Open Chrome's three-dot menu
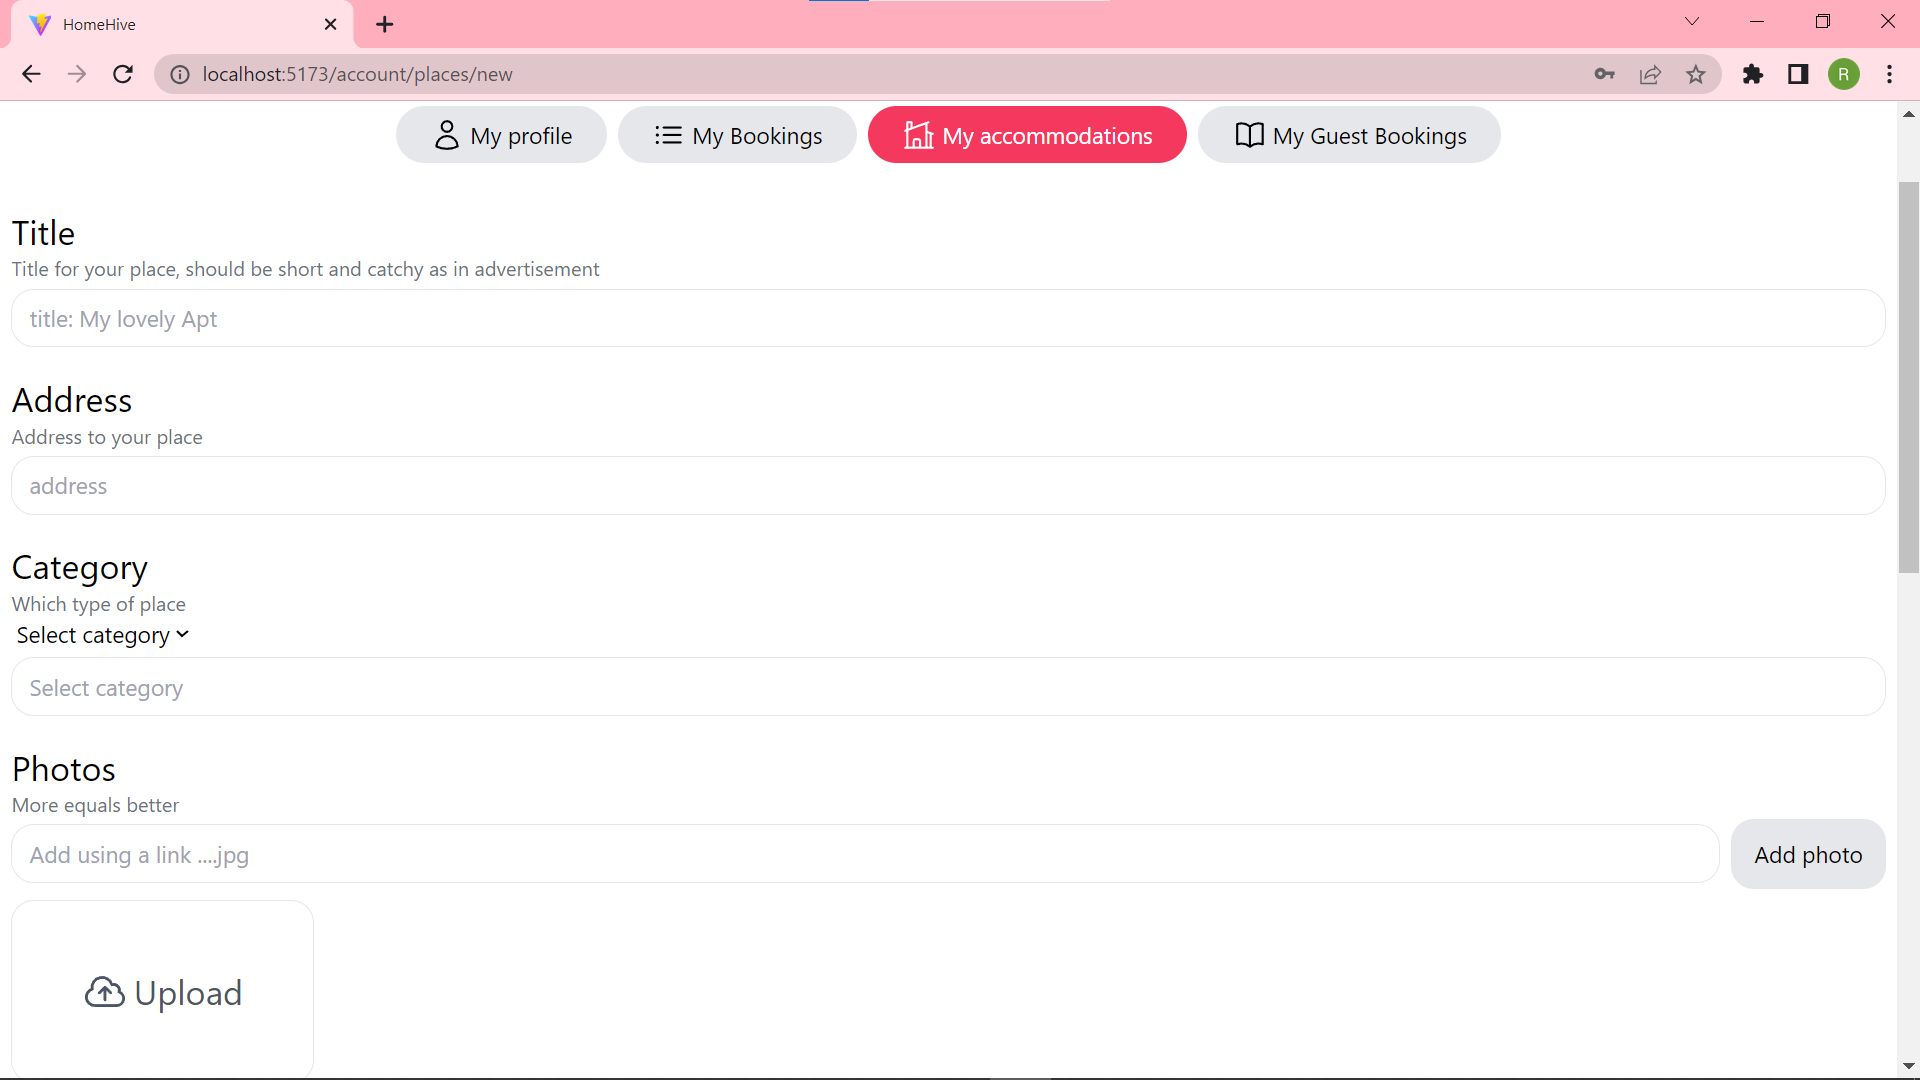This screenshot has height=1080, width=1920. (x=1890, y=74)
